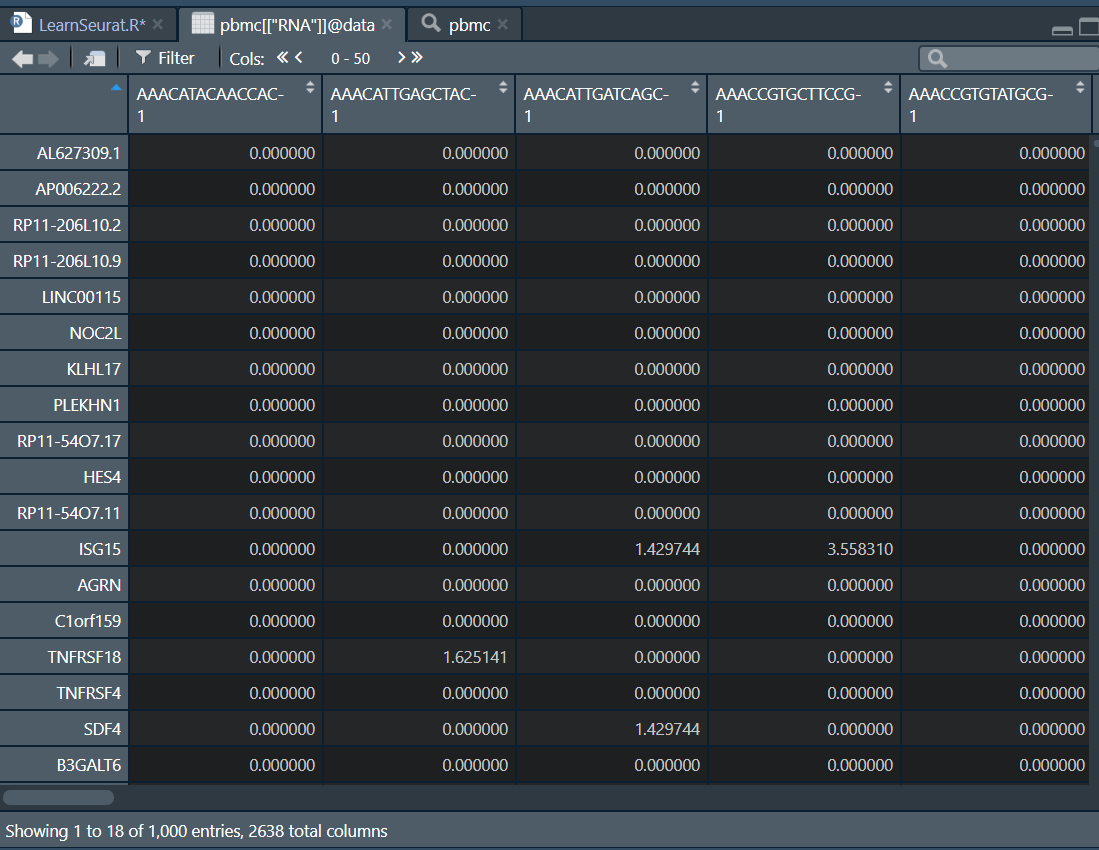Select the RP11-54O7.17 row label
The image size is (1099, 850).
click(x=69, y=441)
